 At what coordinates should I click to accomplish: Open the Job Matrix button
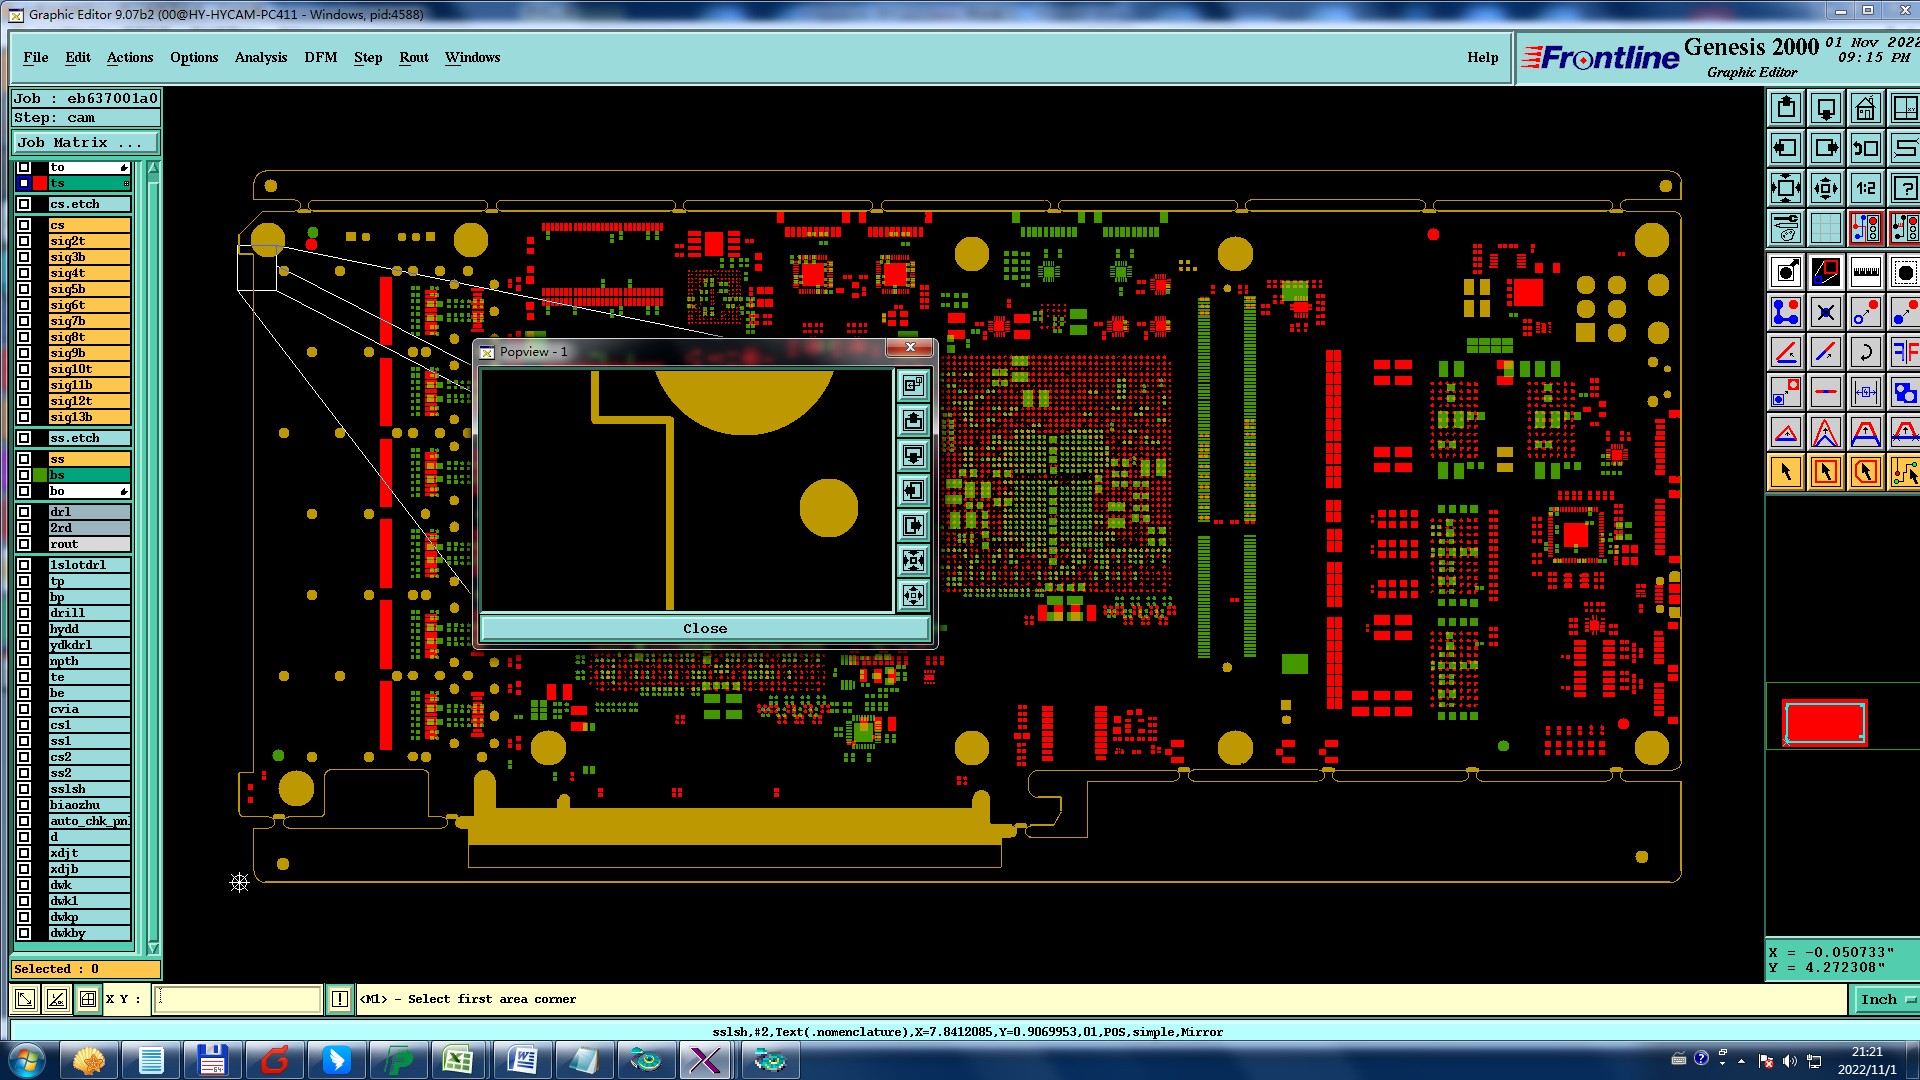coord(84,142)
